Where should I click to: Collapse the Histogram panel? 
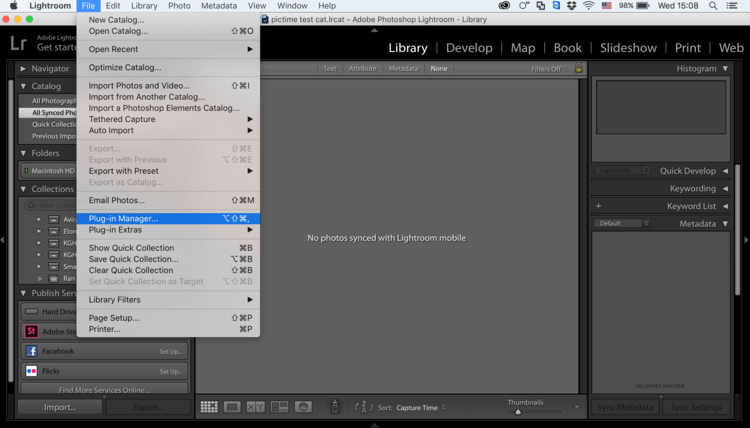pyautogui.click(x=726, y=68)
